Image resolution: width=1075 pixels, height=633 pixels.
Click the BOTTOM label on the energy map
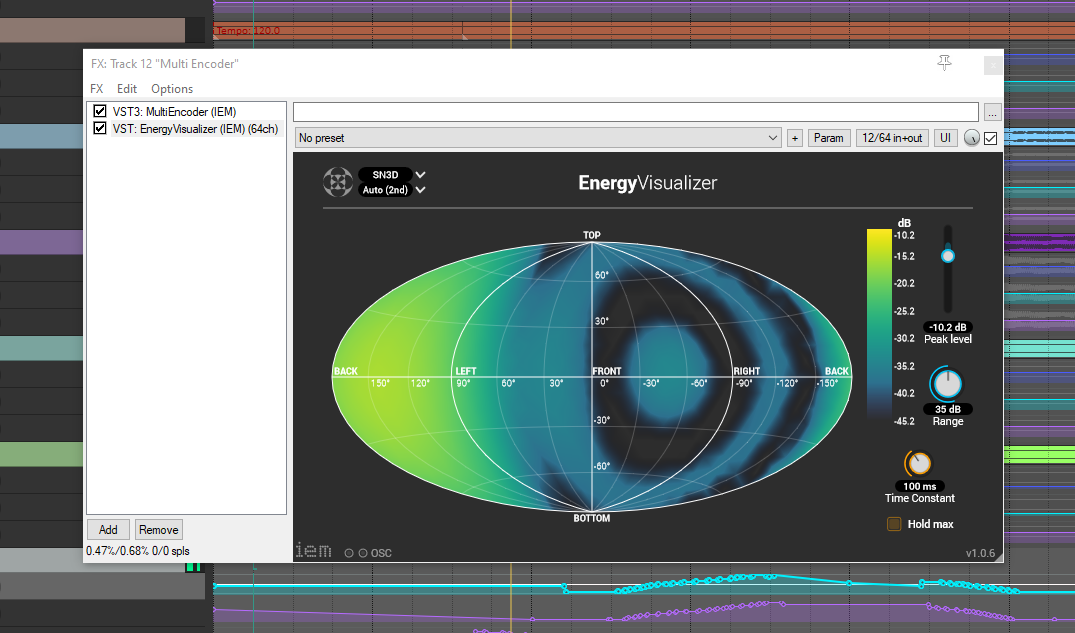coord(592,518)
